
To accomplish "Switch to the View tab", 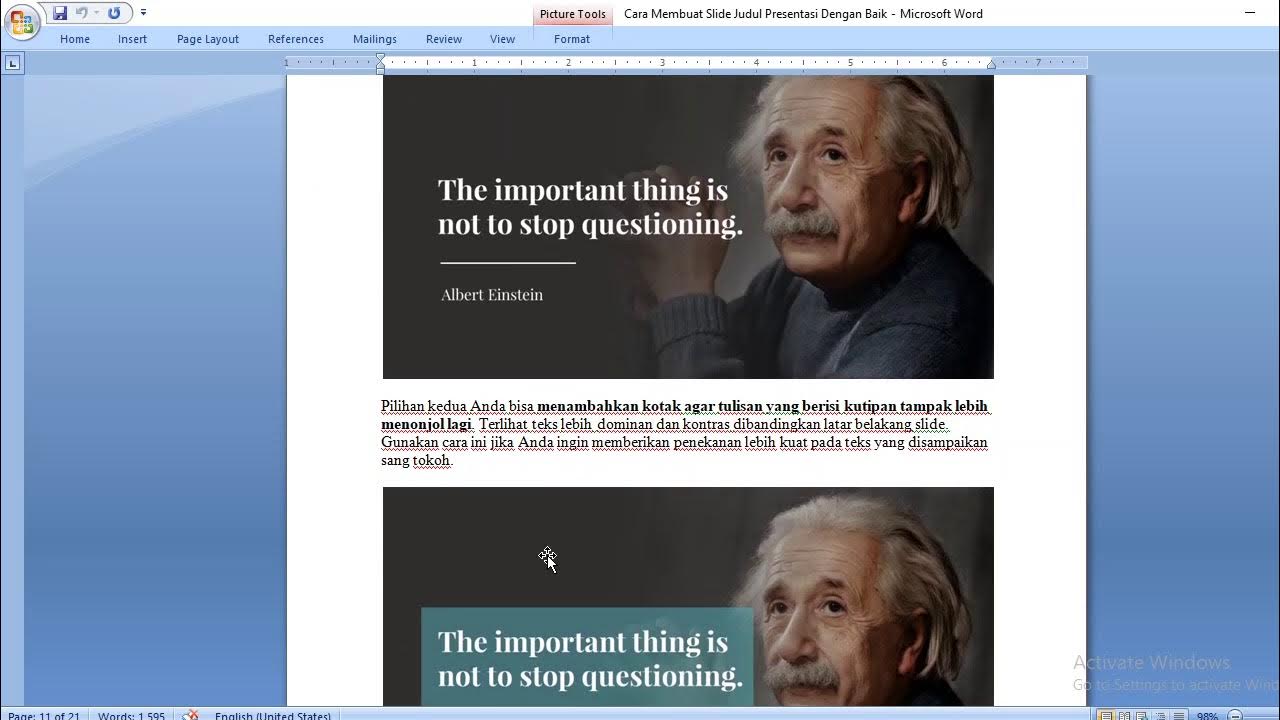I will coord(503,39).
